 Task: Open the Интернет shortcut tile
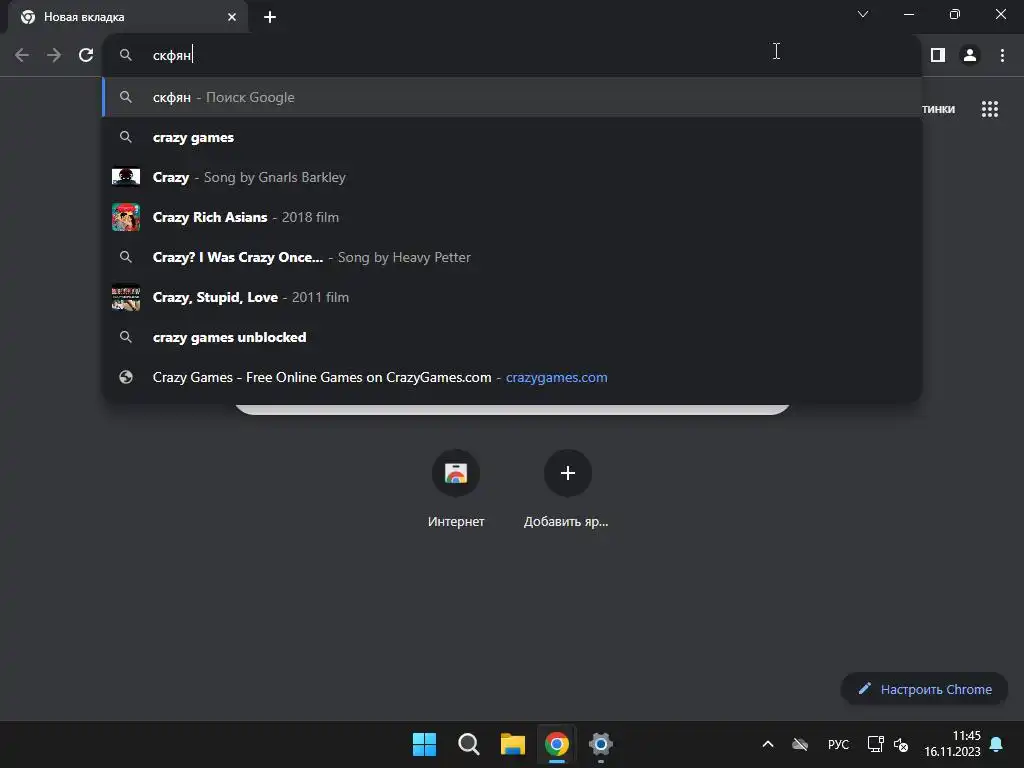[x=456, y=488]
